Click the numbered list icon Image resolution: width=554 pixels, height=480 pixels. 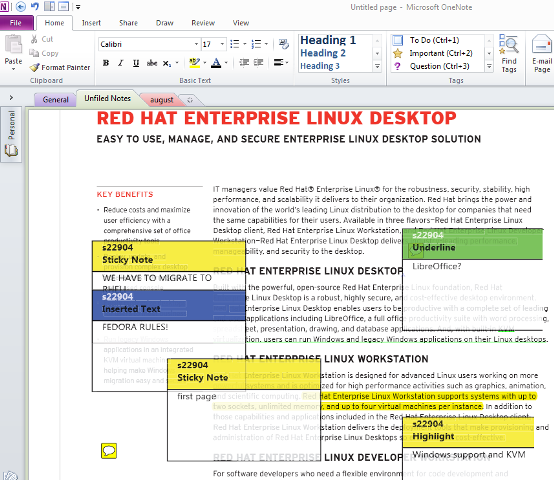coord(256,44)
